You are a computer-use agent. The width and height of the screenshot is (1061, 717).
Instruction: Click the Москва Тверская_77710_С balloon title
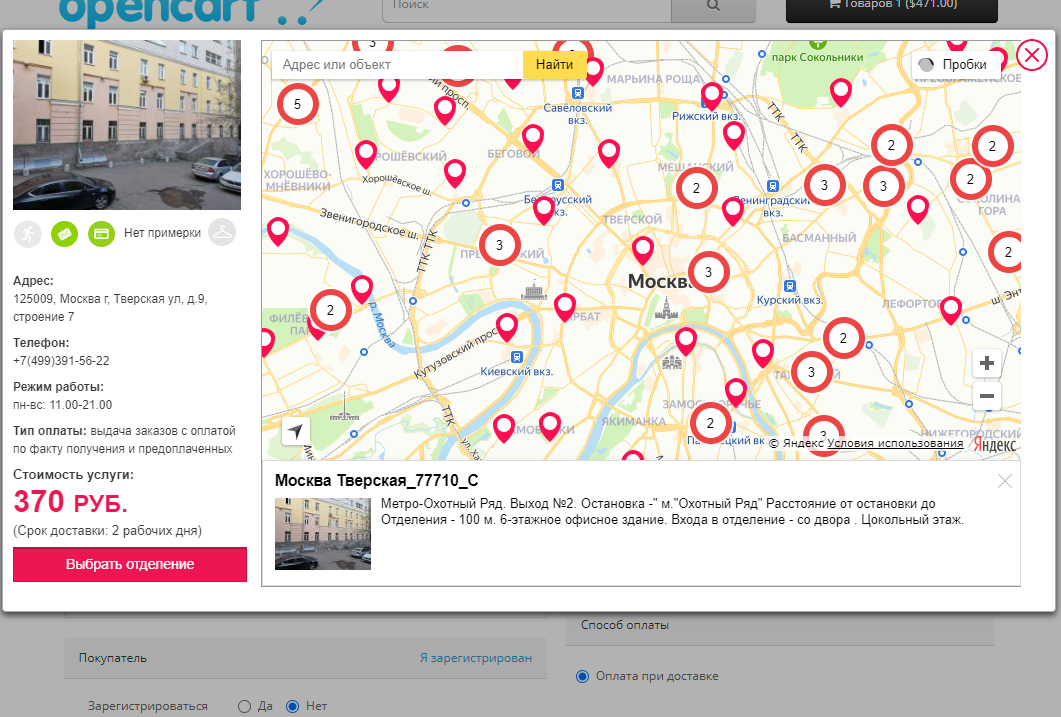pyautogui.click(x=376, y=481)
